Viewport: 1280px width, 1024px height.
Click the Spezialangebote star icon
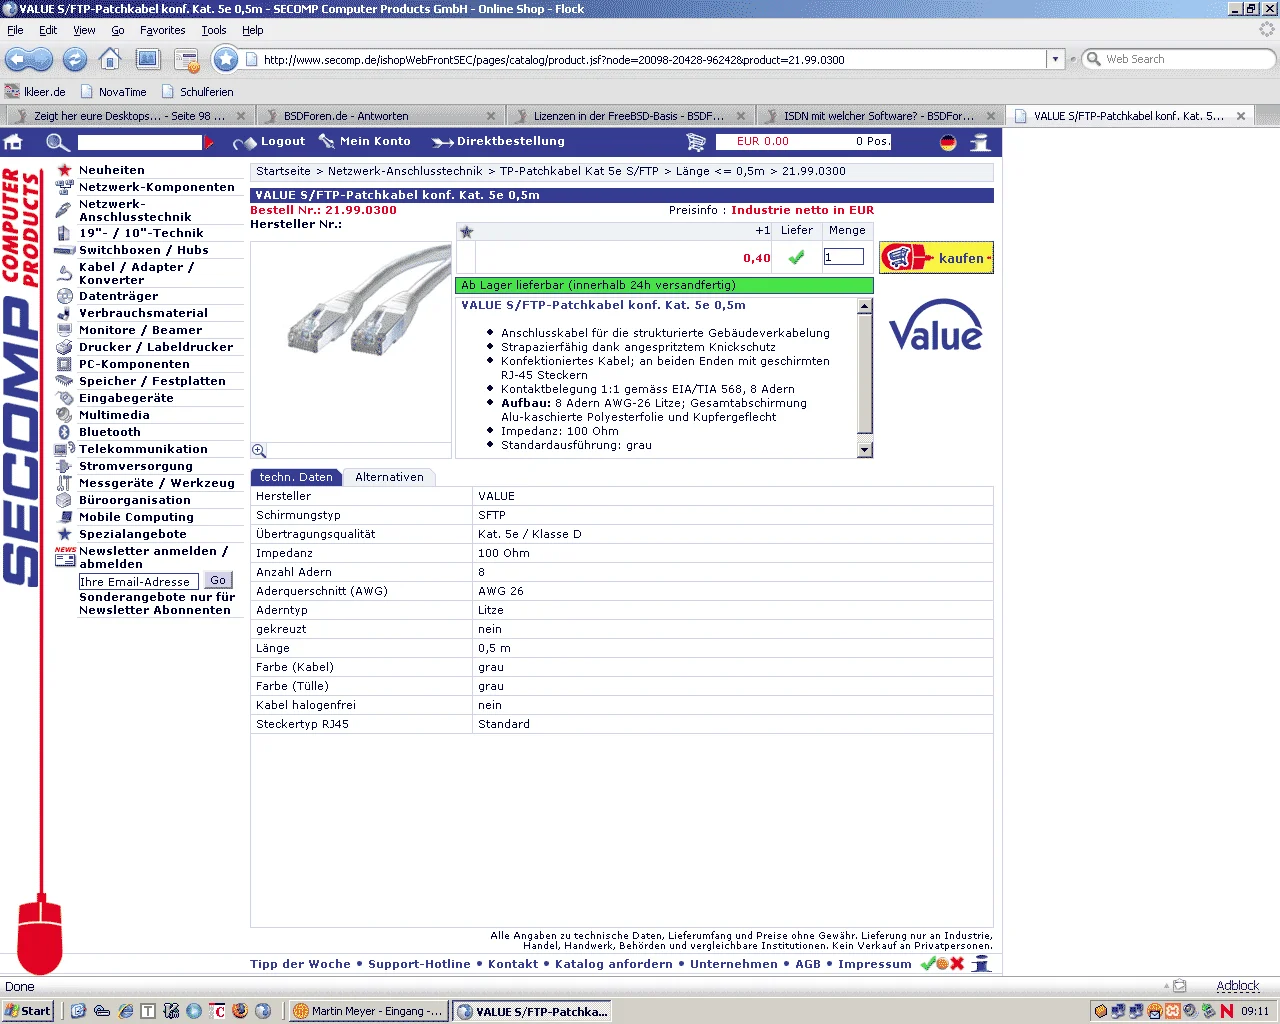pos(64,534)
